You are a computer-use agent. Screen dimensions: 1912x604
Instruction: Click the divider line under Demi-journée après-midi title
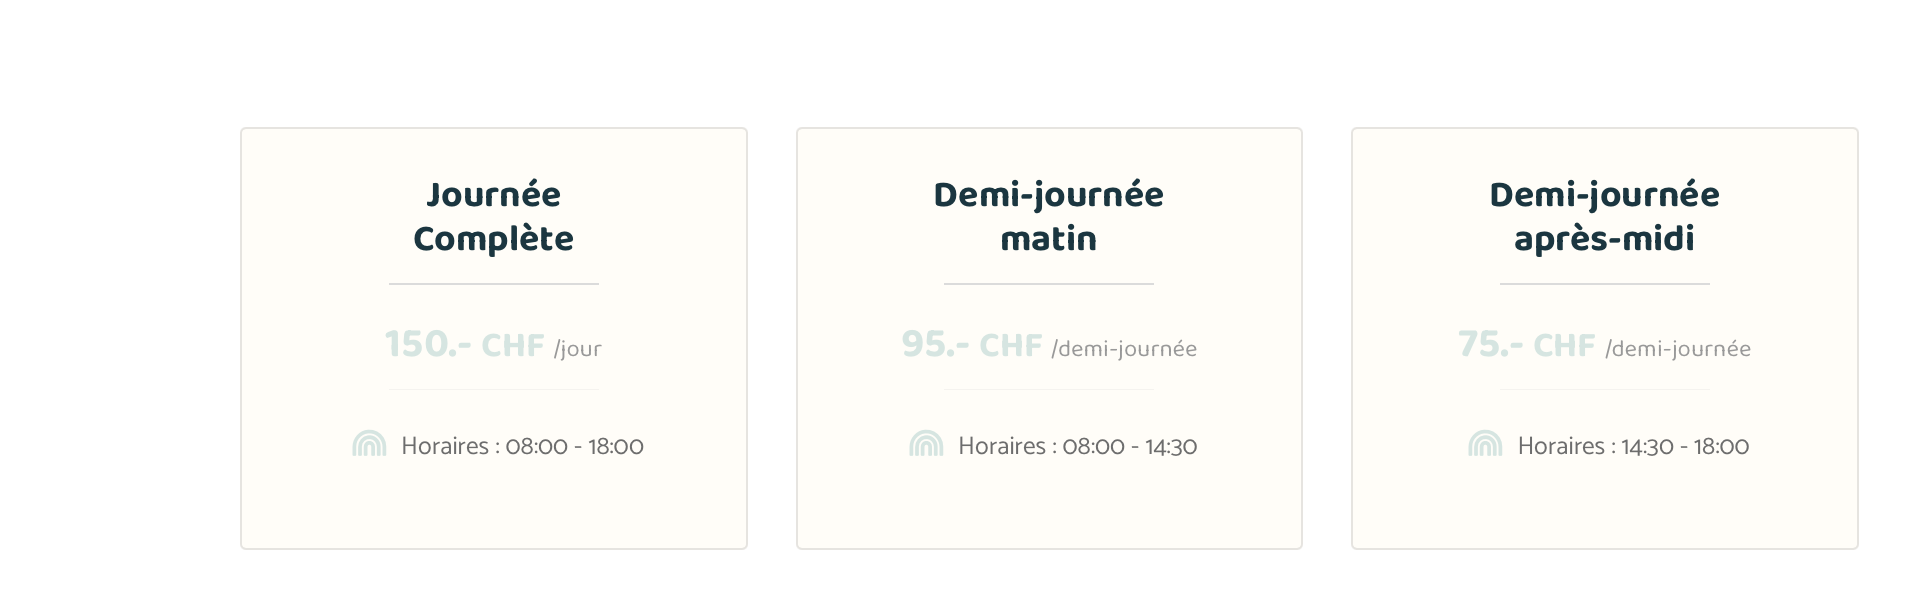click(x=1604, y=284)
